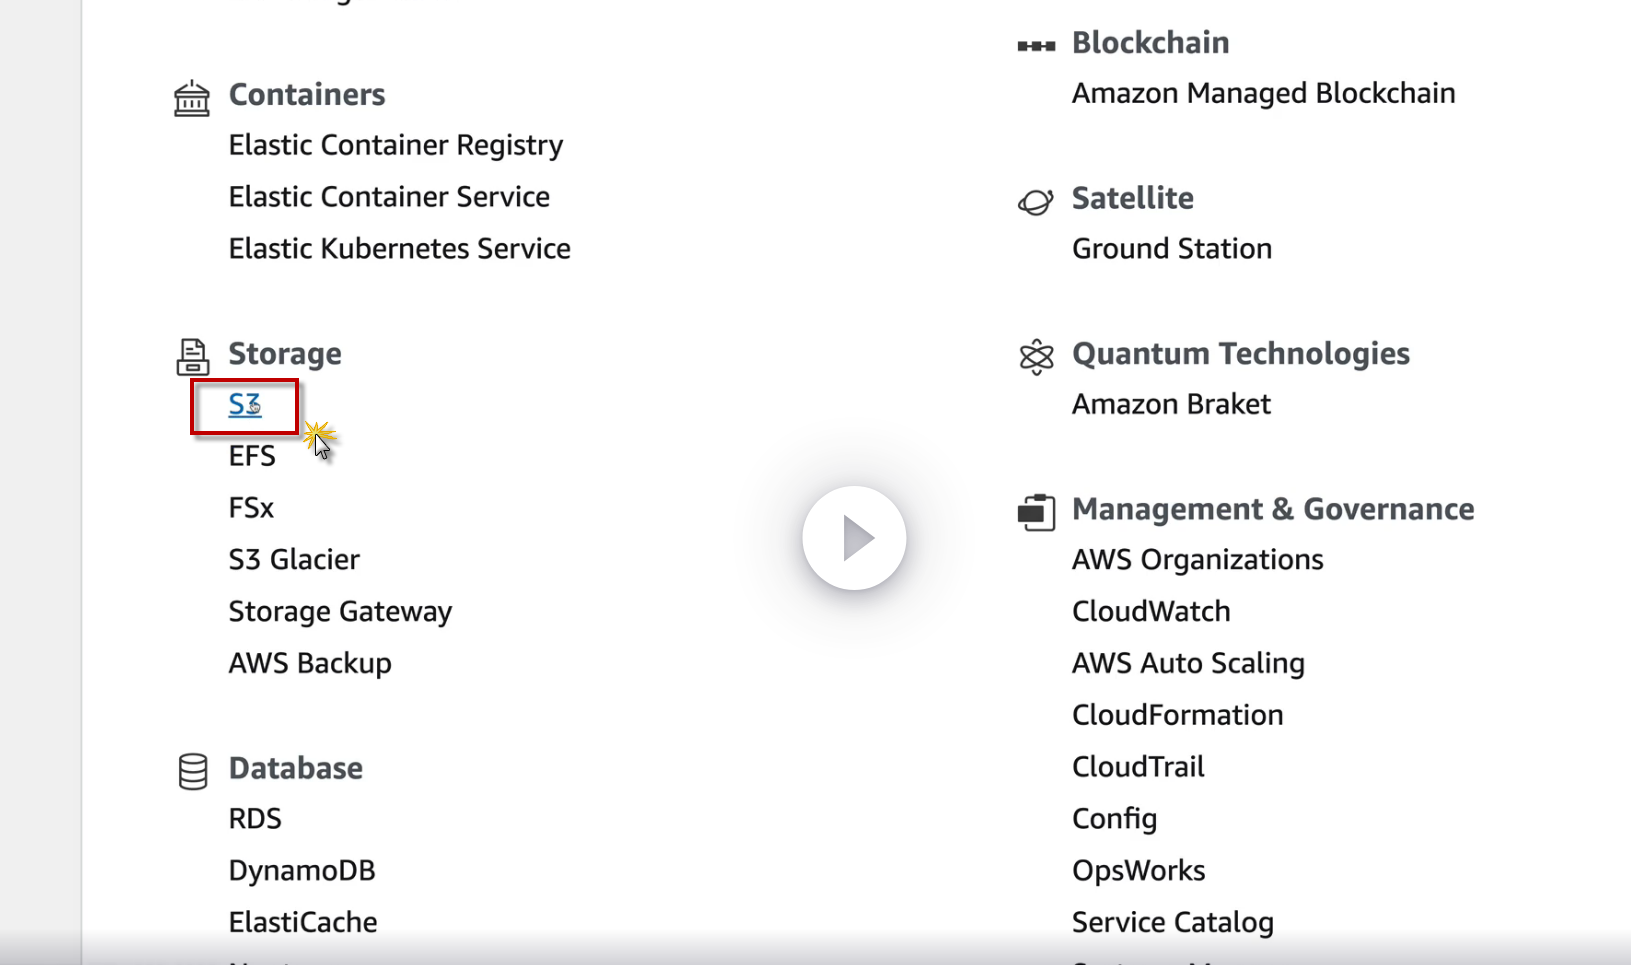Open Elastic Container Registry
Image resolution: width=1631 pixels, height=965 pixels.
pyautogui.click(x=395, y=145)
